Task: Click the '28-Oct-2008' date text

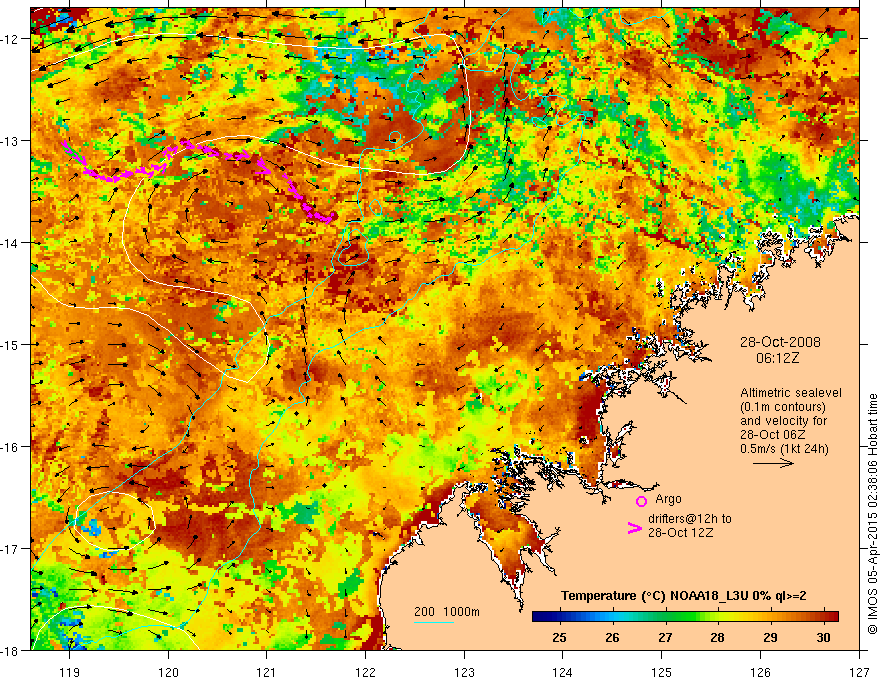Action: click(x=780, y=342)
